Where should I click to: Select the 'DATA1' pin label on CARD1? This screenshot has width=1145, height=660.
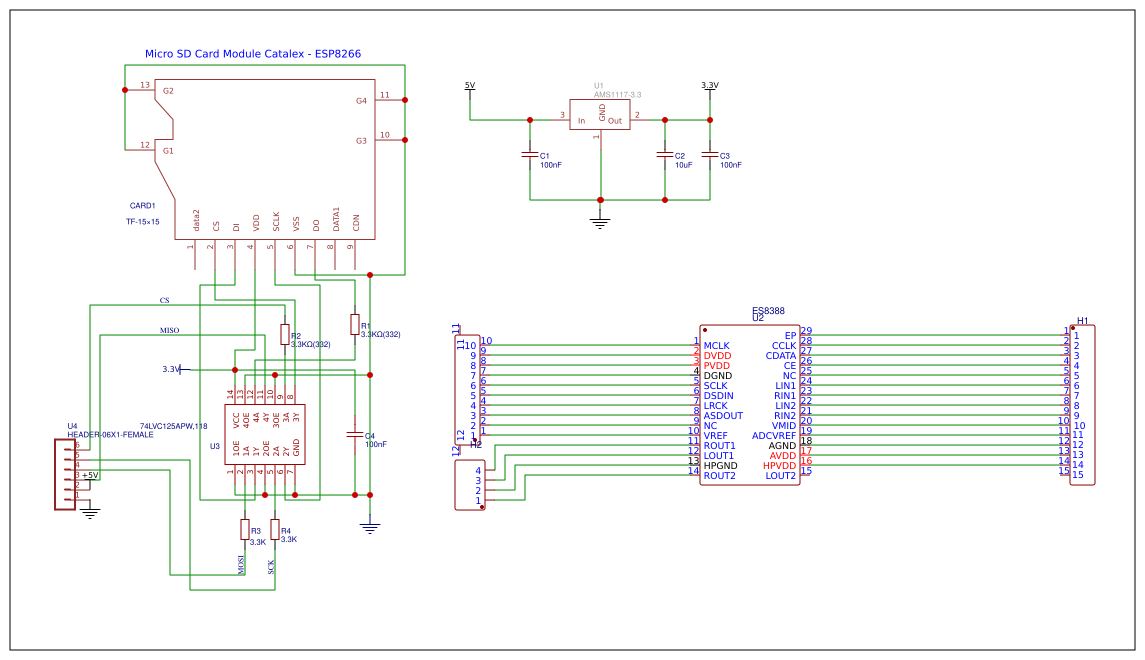click(336, 219)
